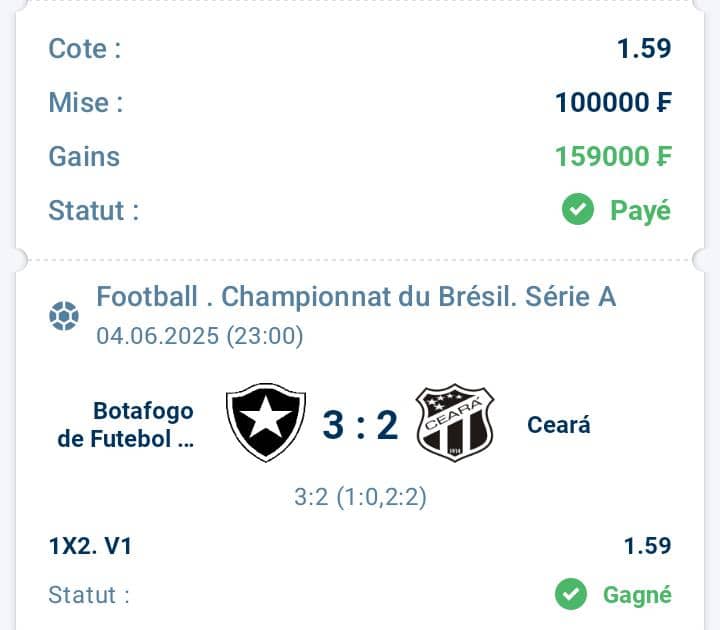720x630 pixels.
Task: Tap the Ceará club crest
Action: tap(455, 422)
